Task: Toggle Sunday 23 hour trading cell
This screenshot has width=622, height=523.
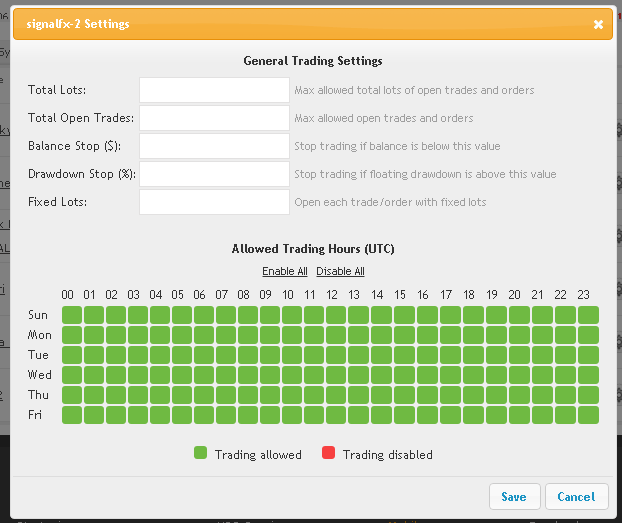Action: click(x=588, y=315)
